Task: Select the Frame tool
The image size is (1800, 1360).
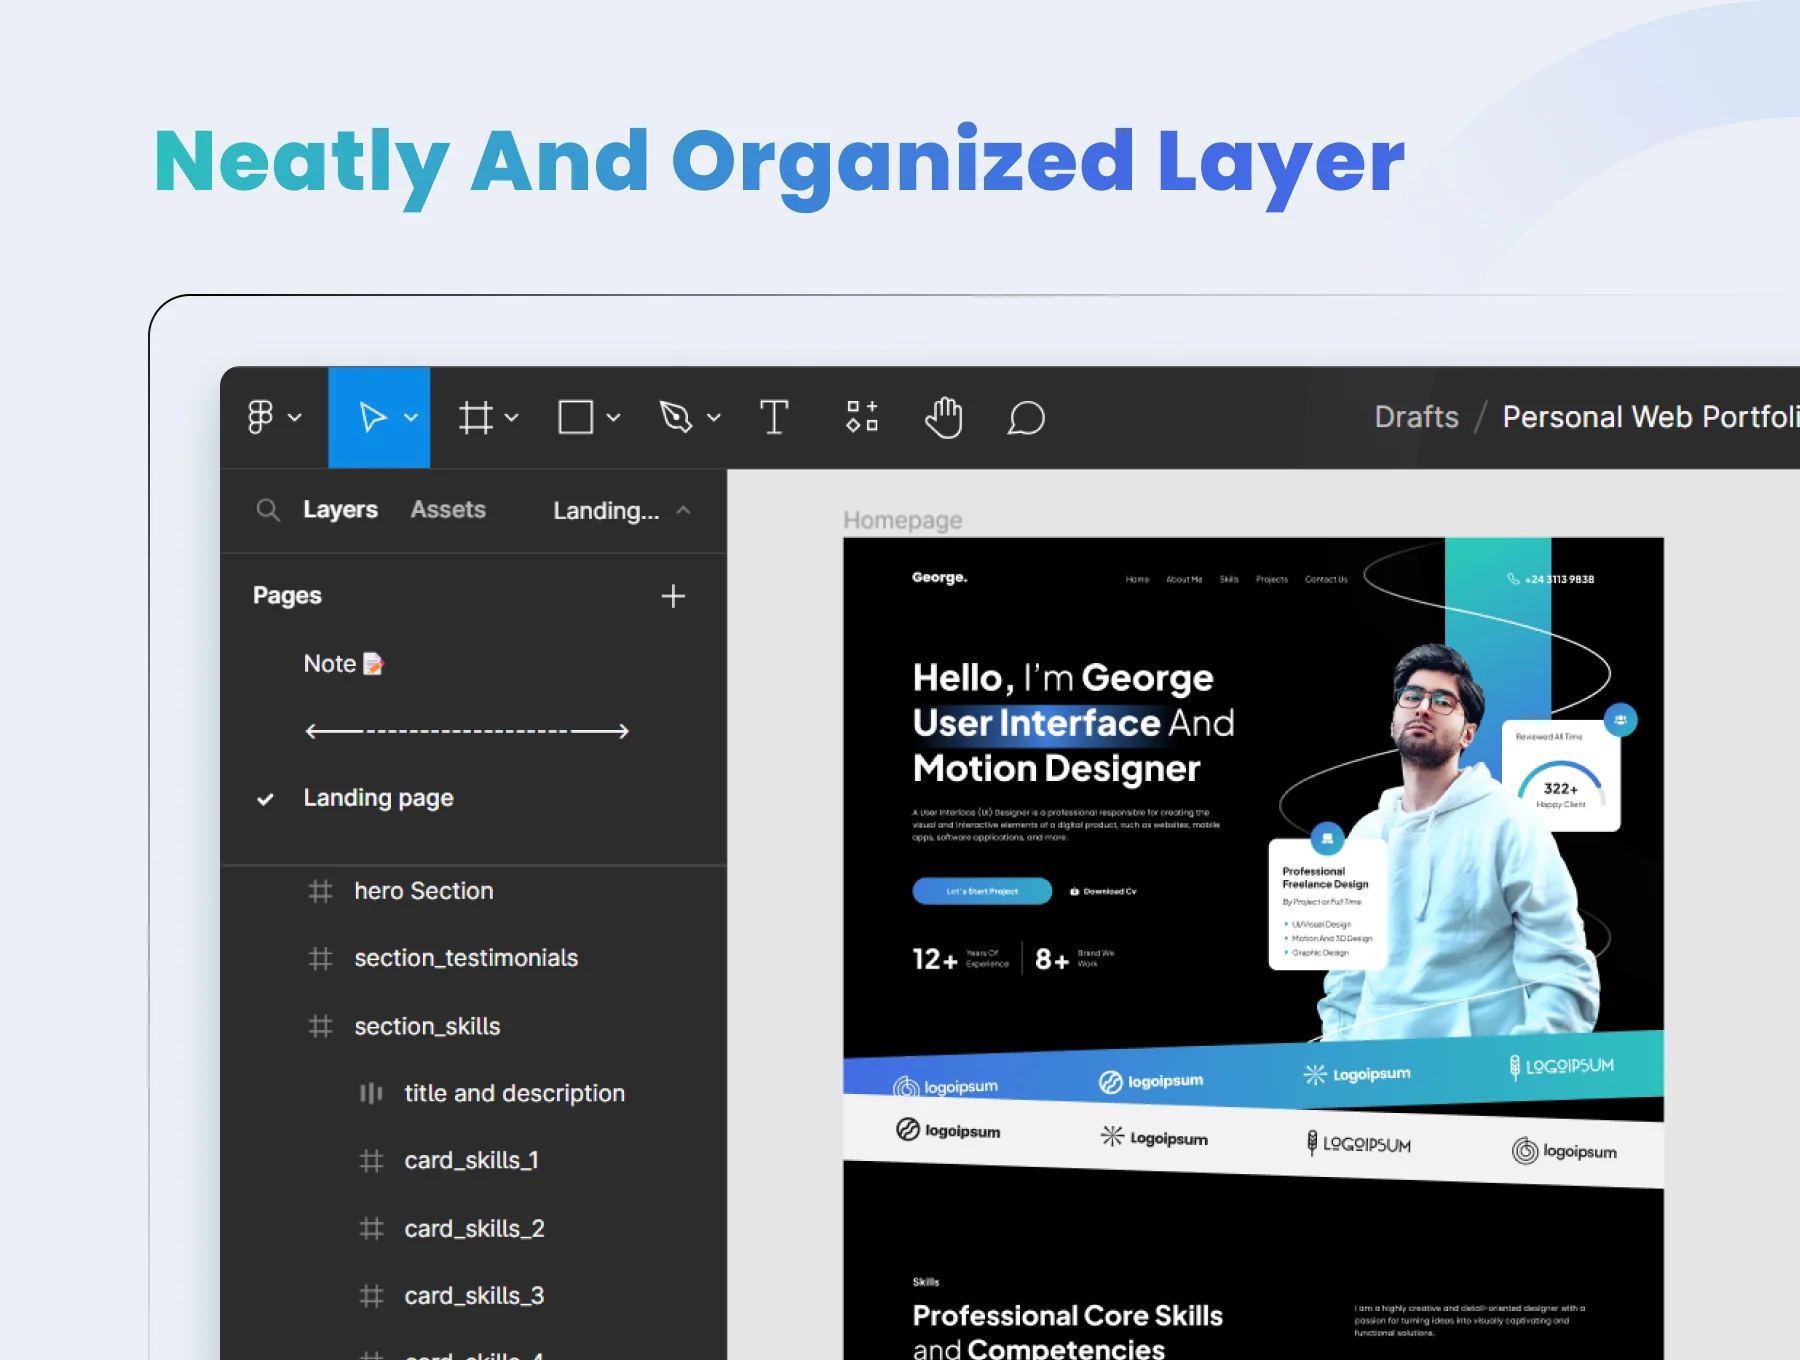Action: coord(476,417)
